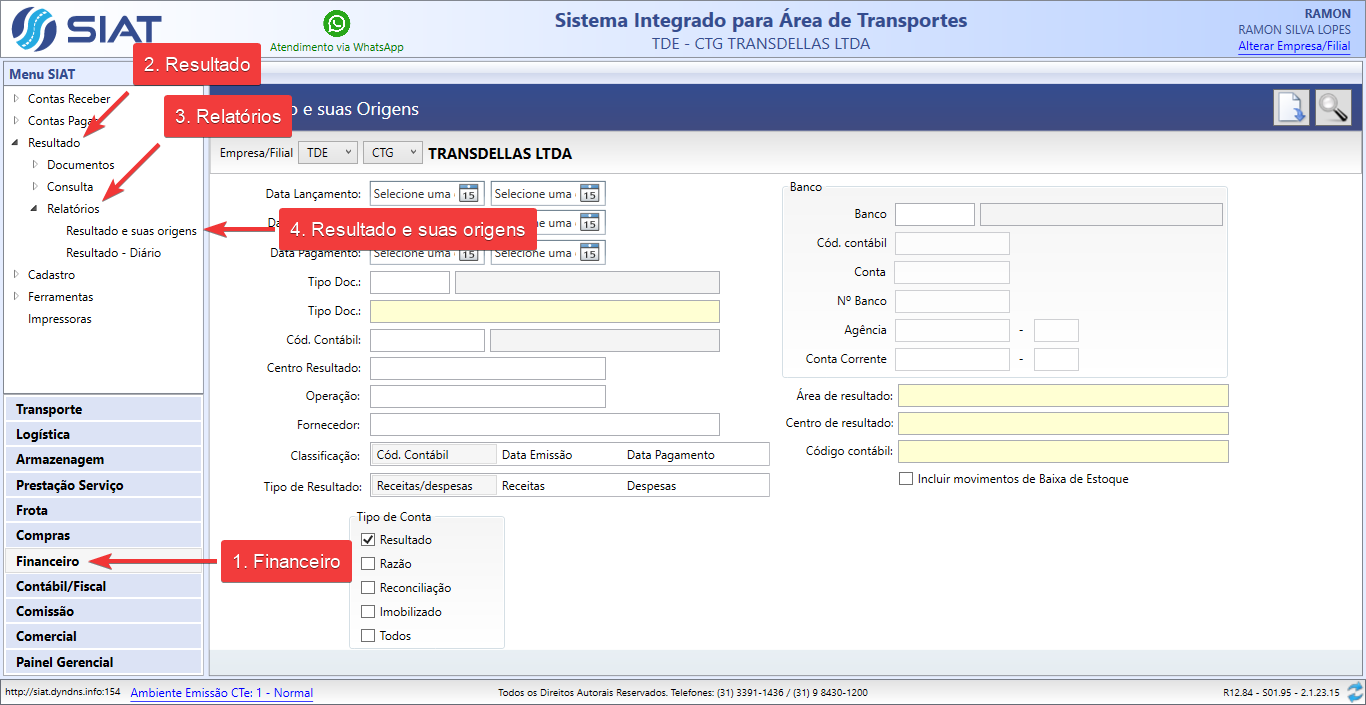Check Incluir movimentos de Baixa de Estoque

[x=906, y=479]
